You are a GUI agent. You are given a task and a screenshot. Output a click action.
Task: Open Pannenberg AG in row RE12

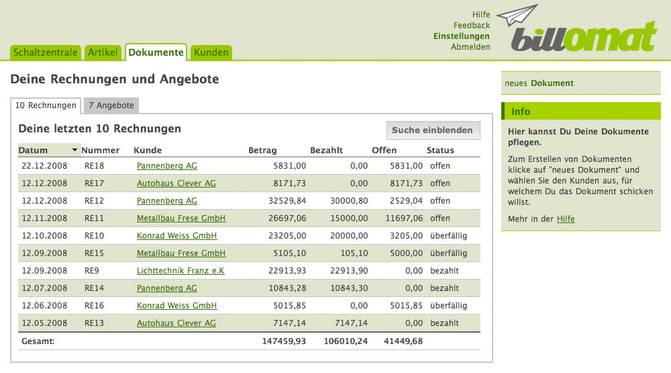(x=167, y=201)
